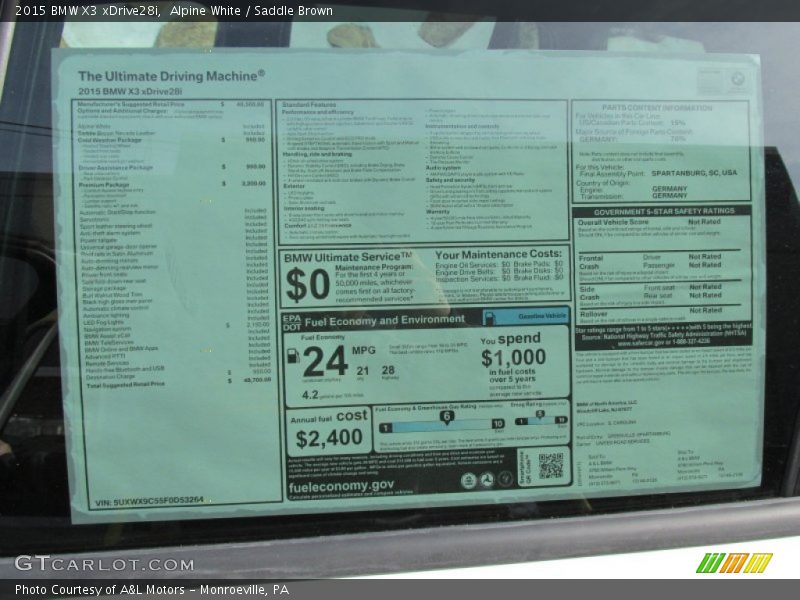Click the EPA DOT badge
The width and height of the screenshot is (800, 600).
point(292,321)
